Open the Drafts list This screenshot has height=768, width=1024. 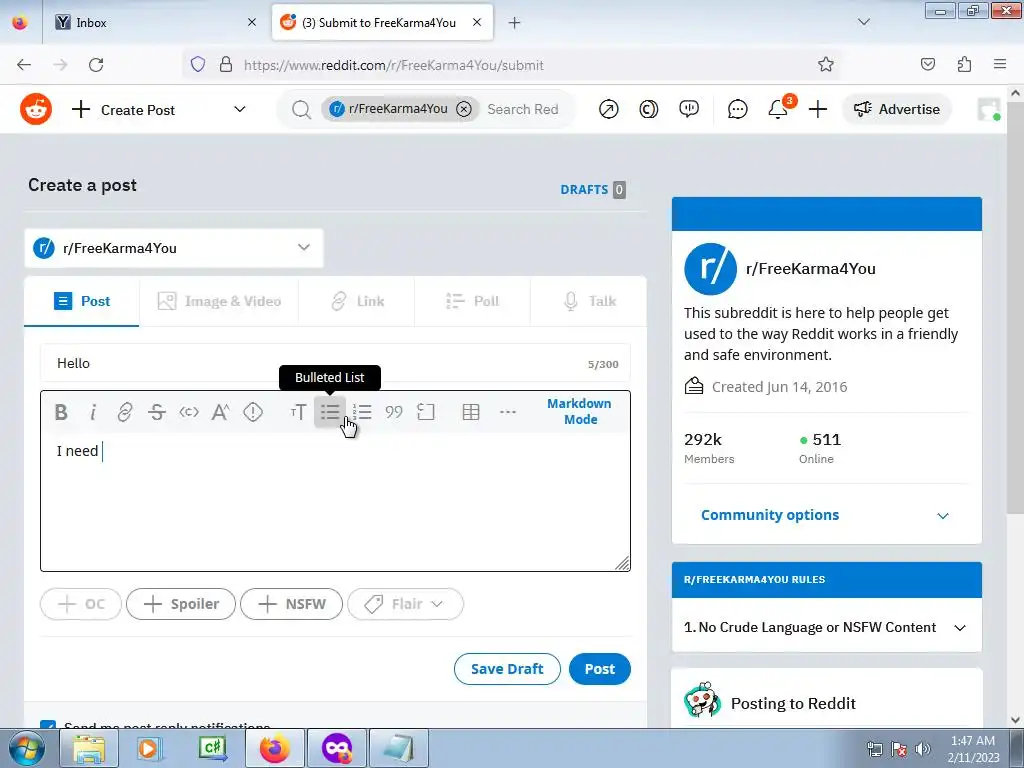(x=592, y=189)
